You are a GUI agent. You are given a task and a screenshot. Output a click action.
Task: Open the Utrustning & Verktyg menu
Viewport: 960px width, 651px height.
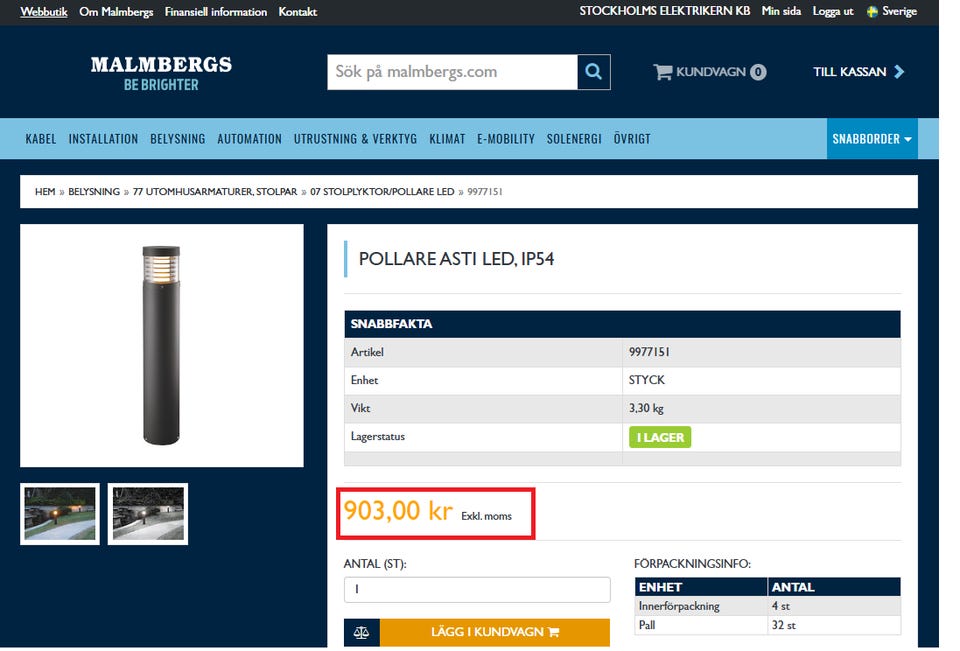355,139
